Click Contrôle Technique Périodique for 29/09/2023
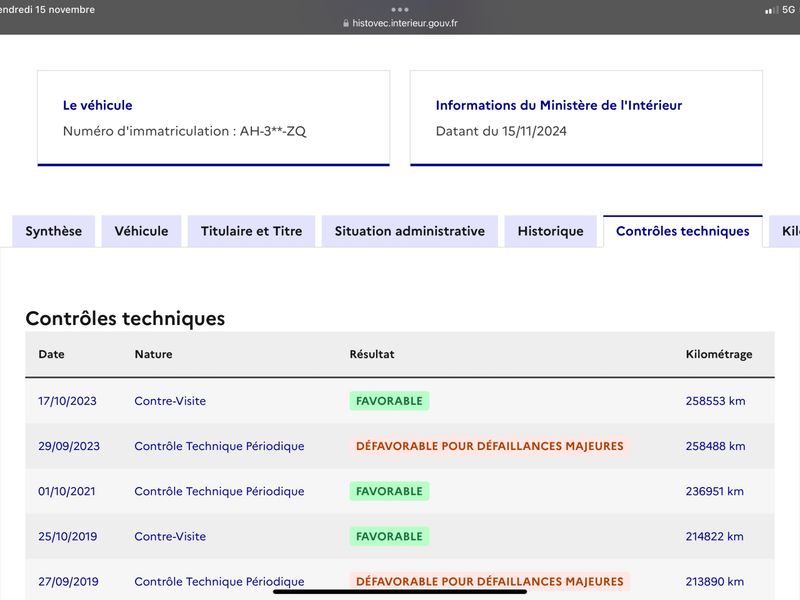 coord(219,446)
